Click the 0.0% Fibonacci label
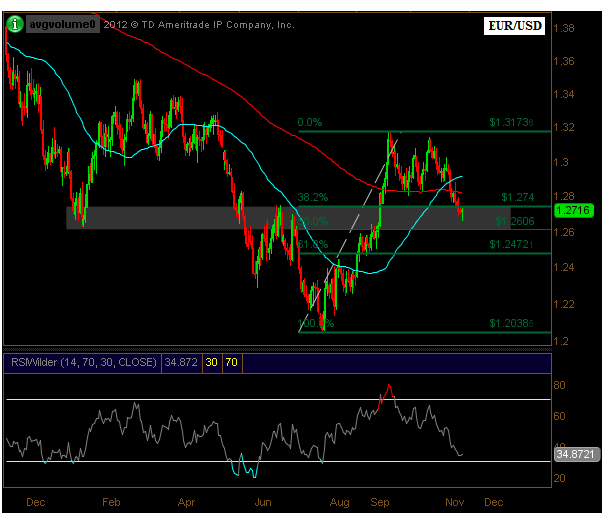The width and height of the screenshot is (605, 528). tap(310, 122)
